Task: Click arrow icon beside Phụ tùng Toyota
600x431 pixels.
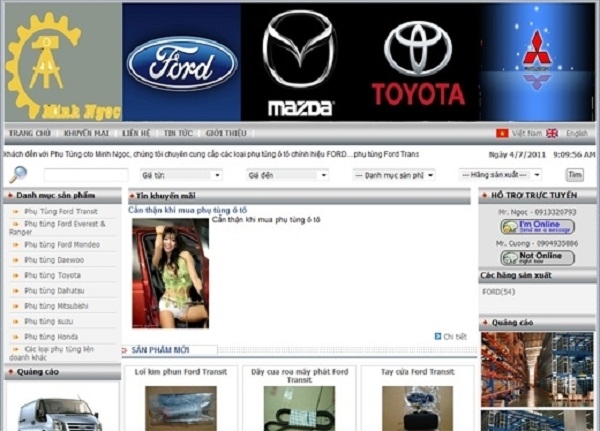Action: click(16, 276)
